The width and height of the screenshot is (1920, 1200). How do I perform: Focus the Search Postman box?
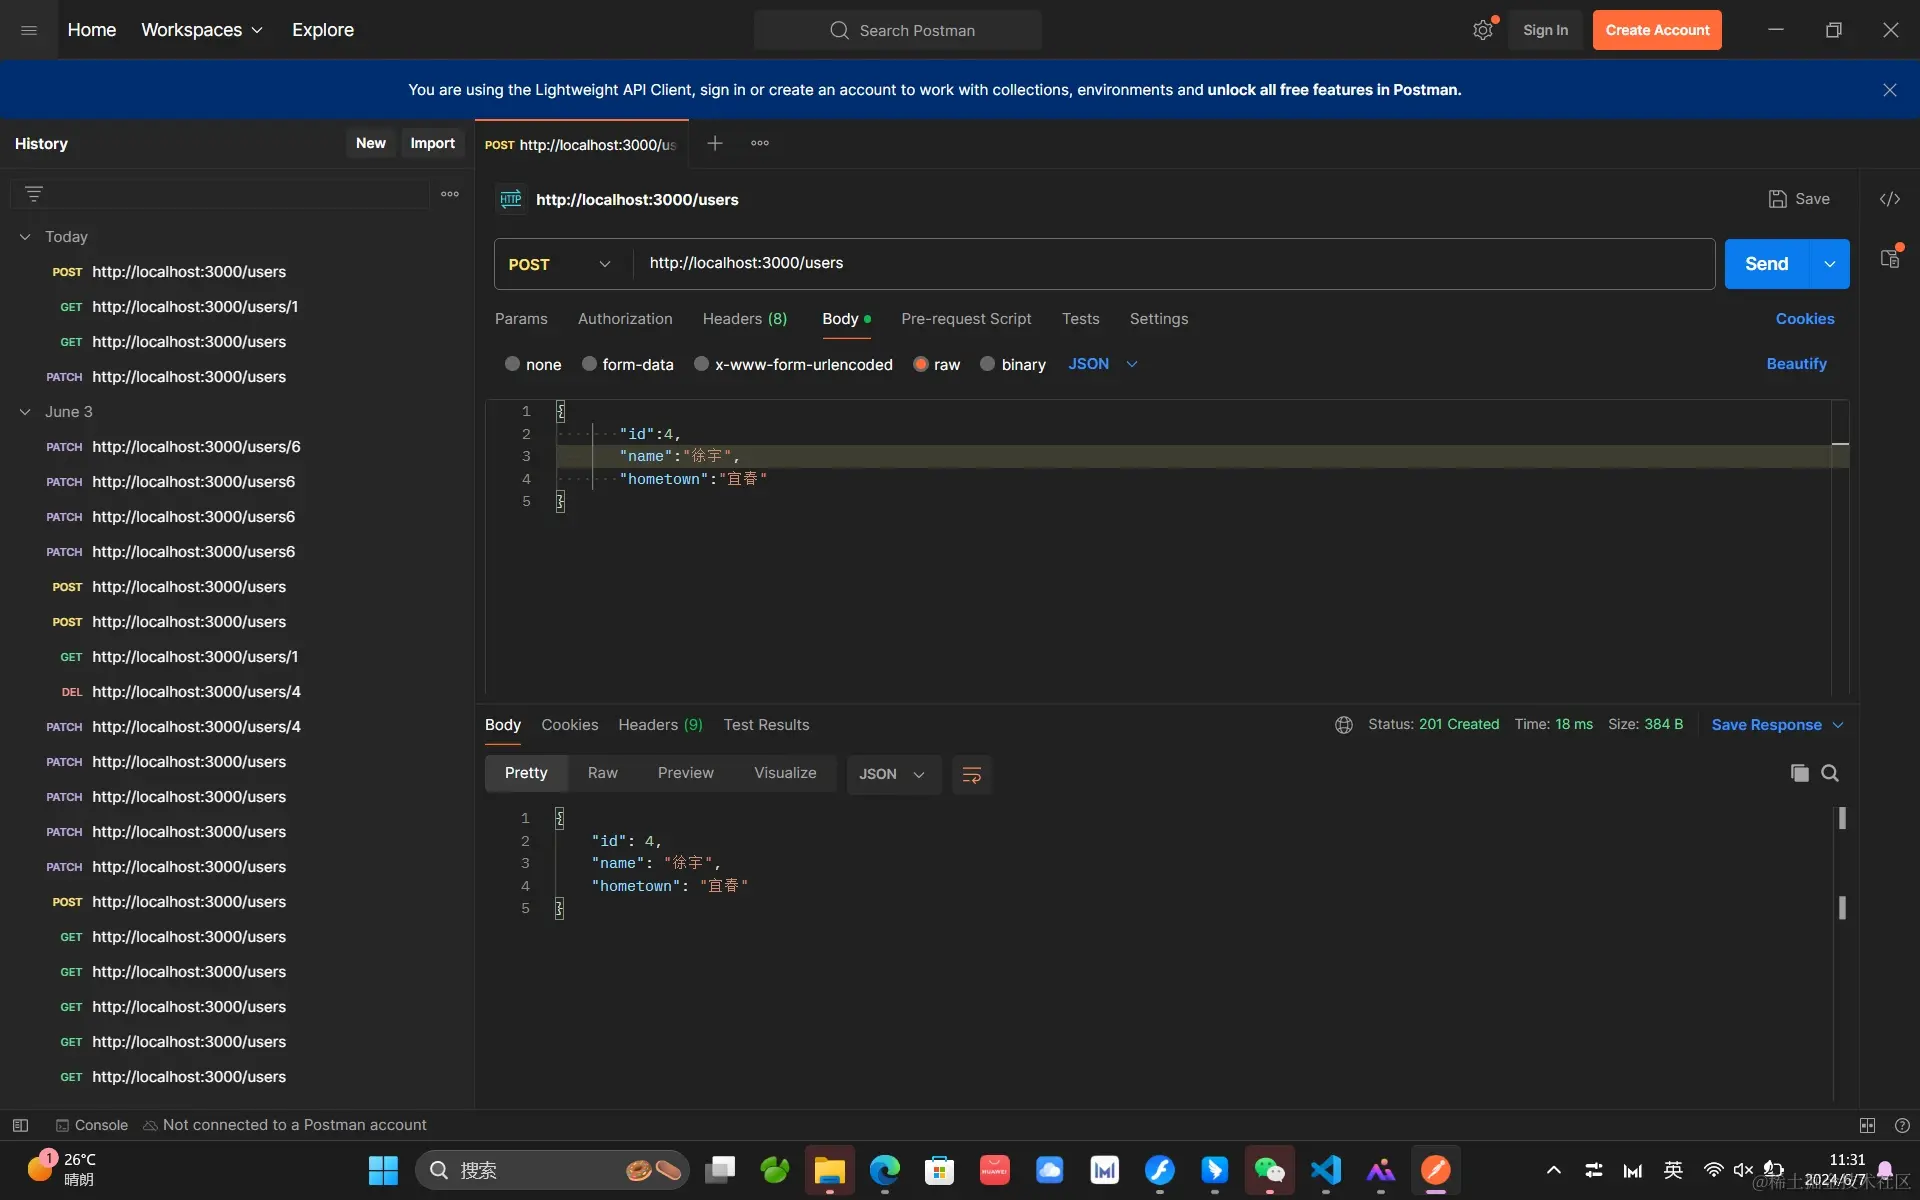coord(898,30)
